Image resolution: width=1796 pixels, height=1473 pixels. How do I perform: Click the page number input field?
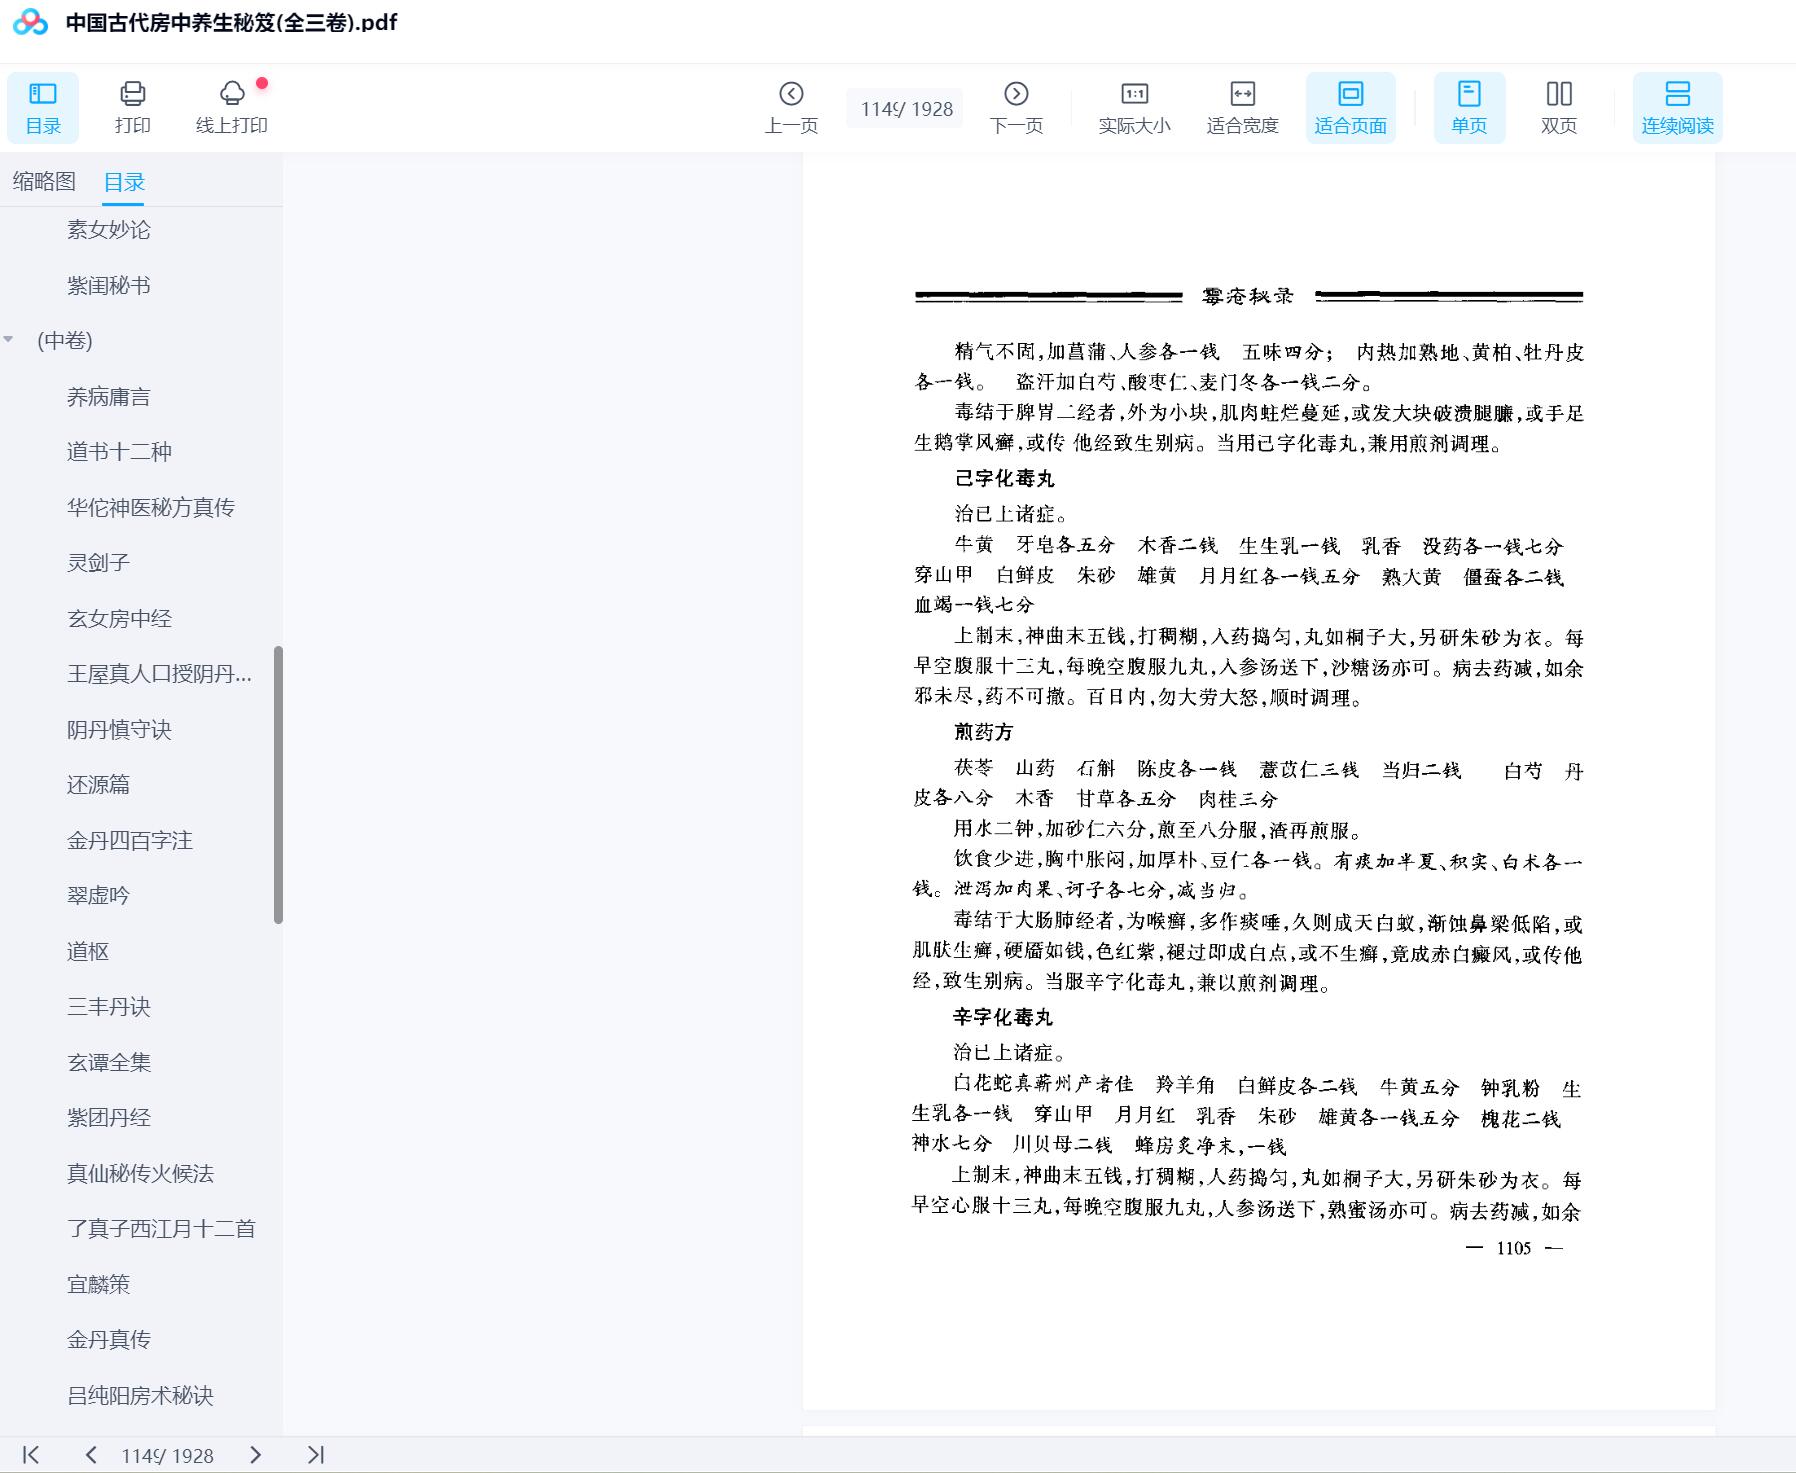pos(903,108)
